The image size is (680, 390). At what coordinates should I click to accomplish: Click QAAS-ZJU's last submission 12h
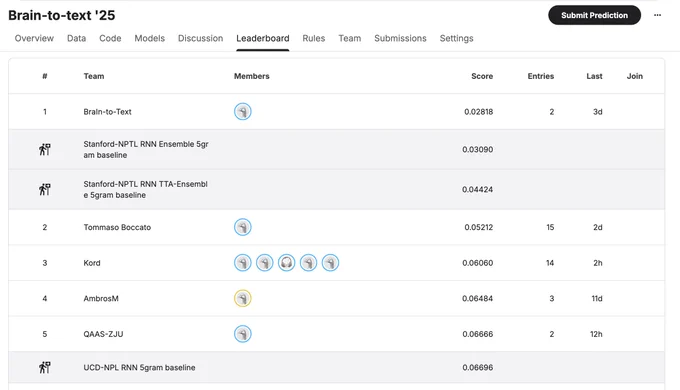click(x=596, y=334)
